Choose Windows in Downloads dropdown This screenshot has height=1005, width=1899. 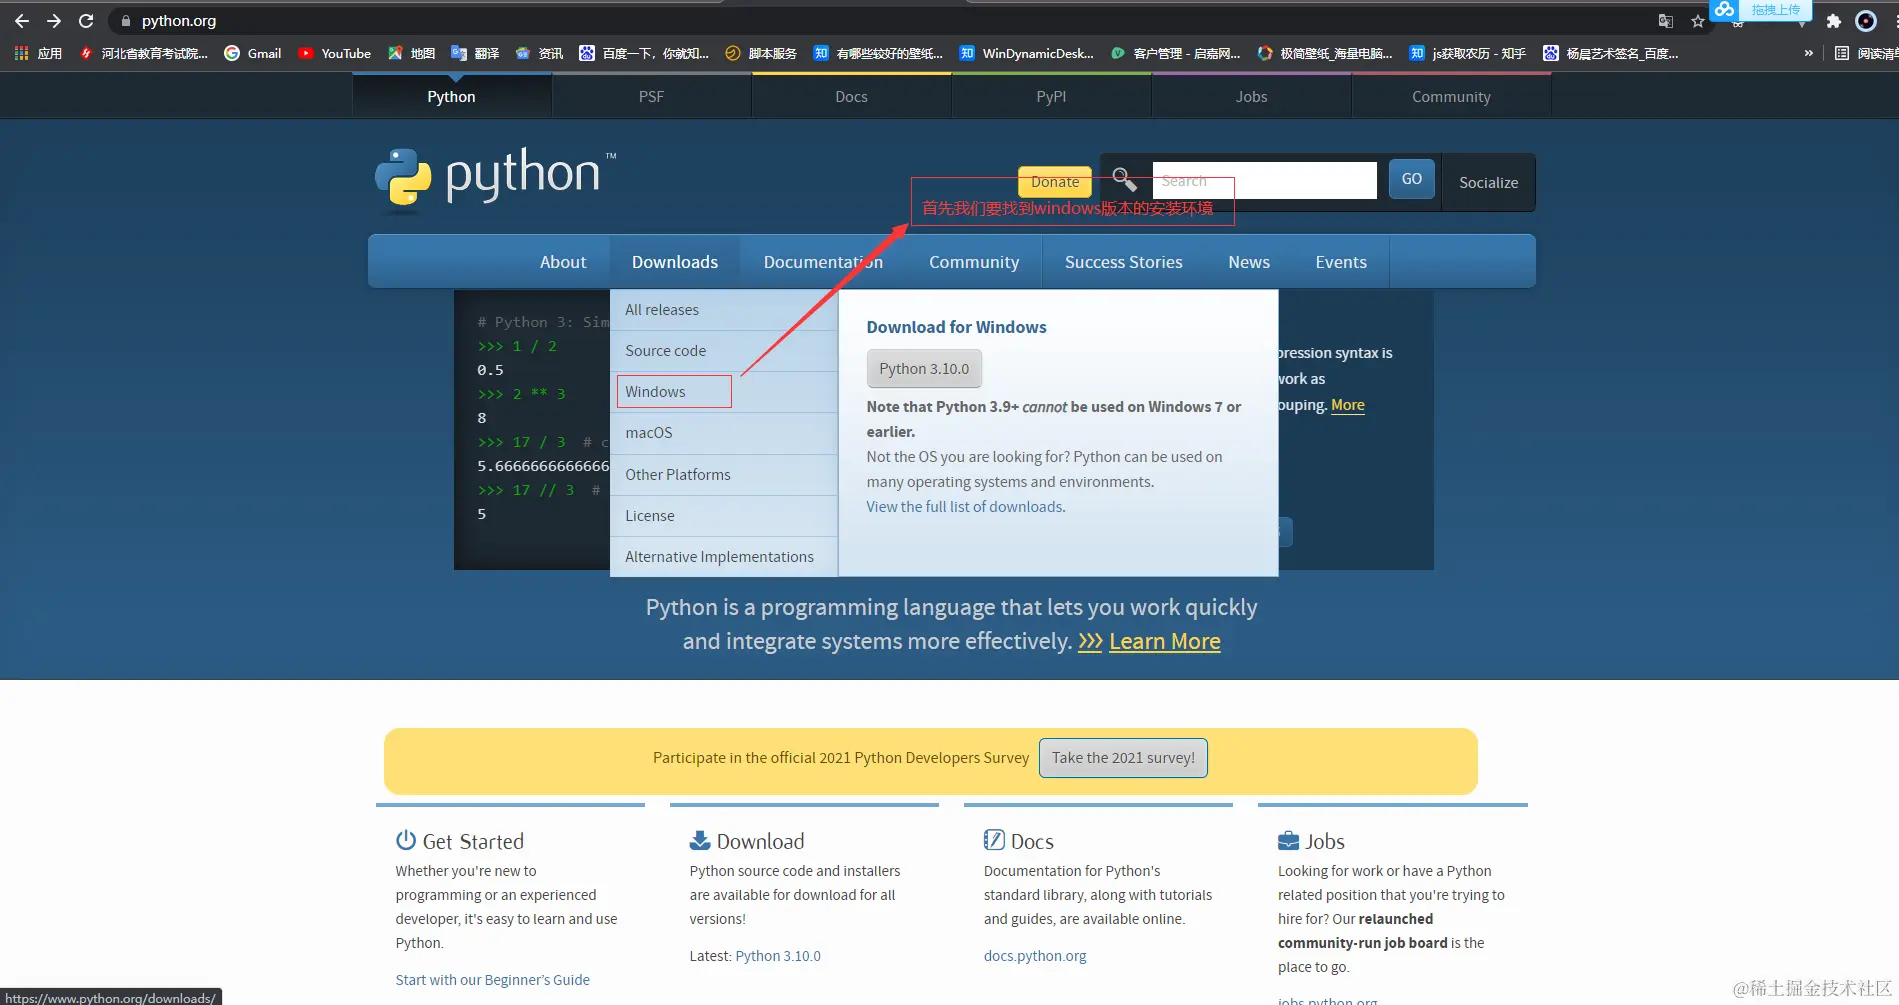click(x=724, y=392)
